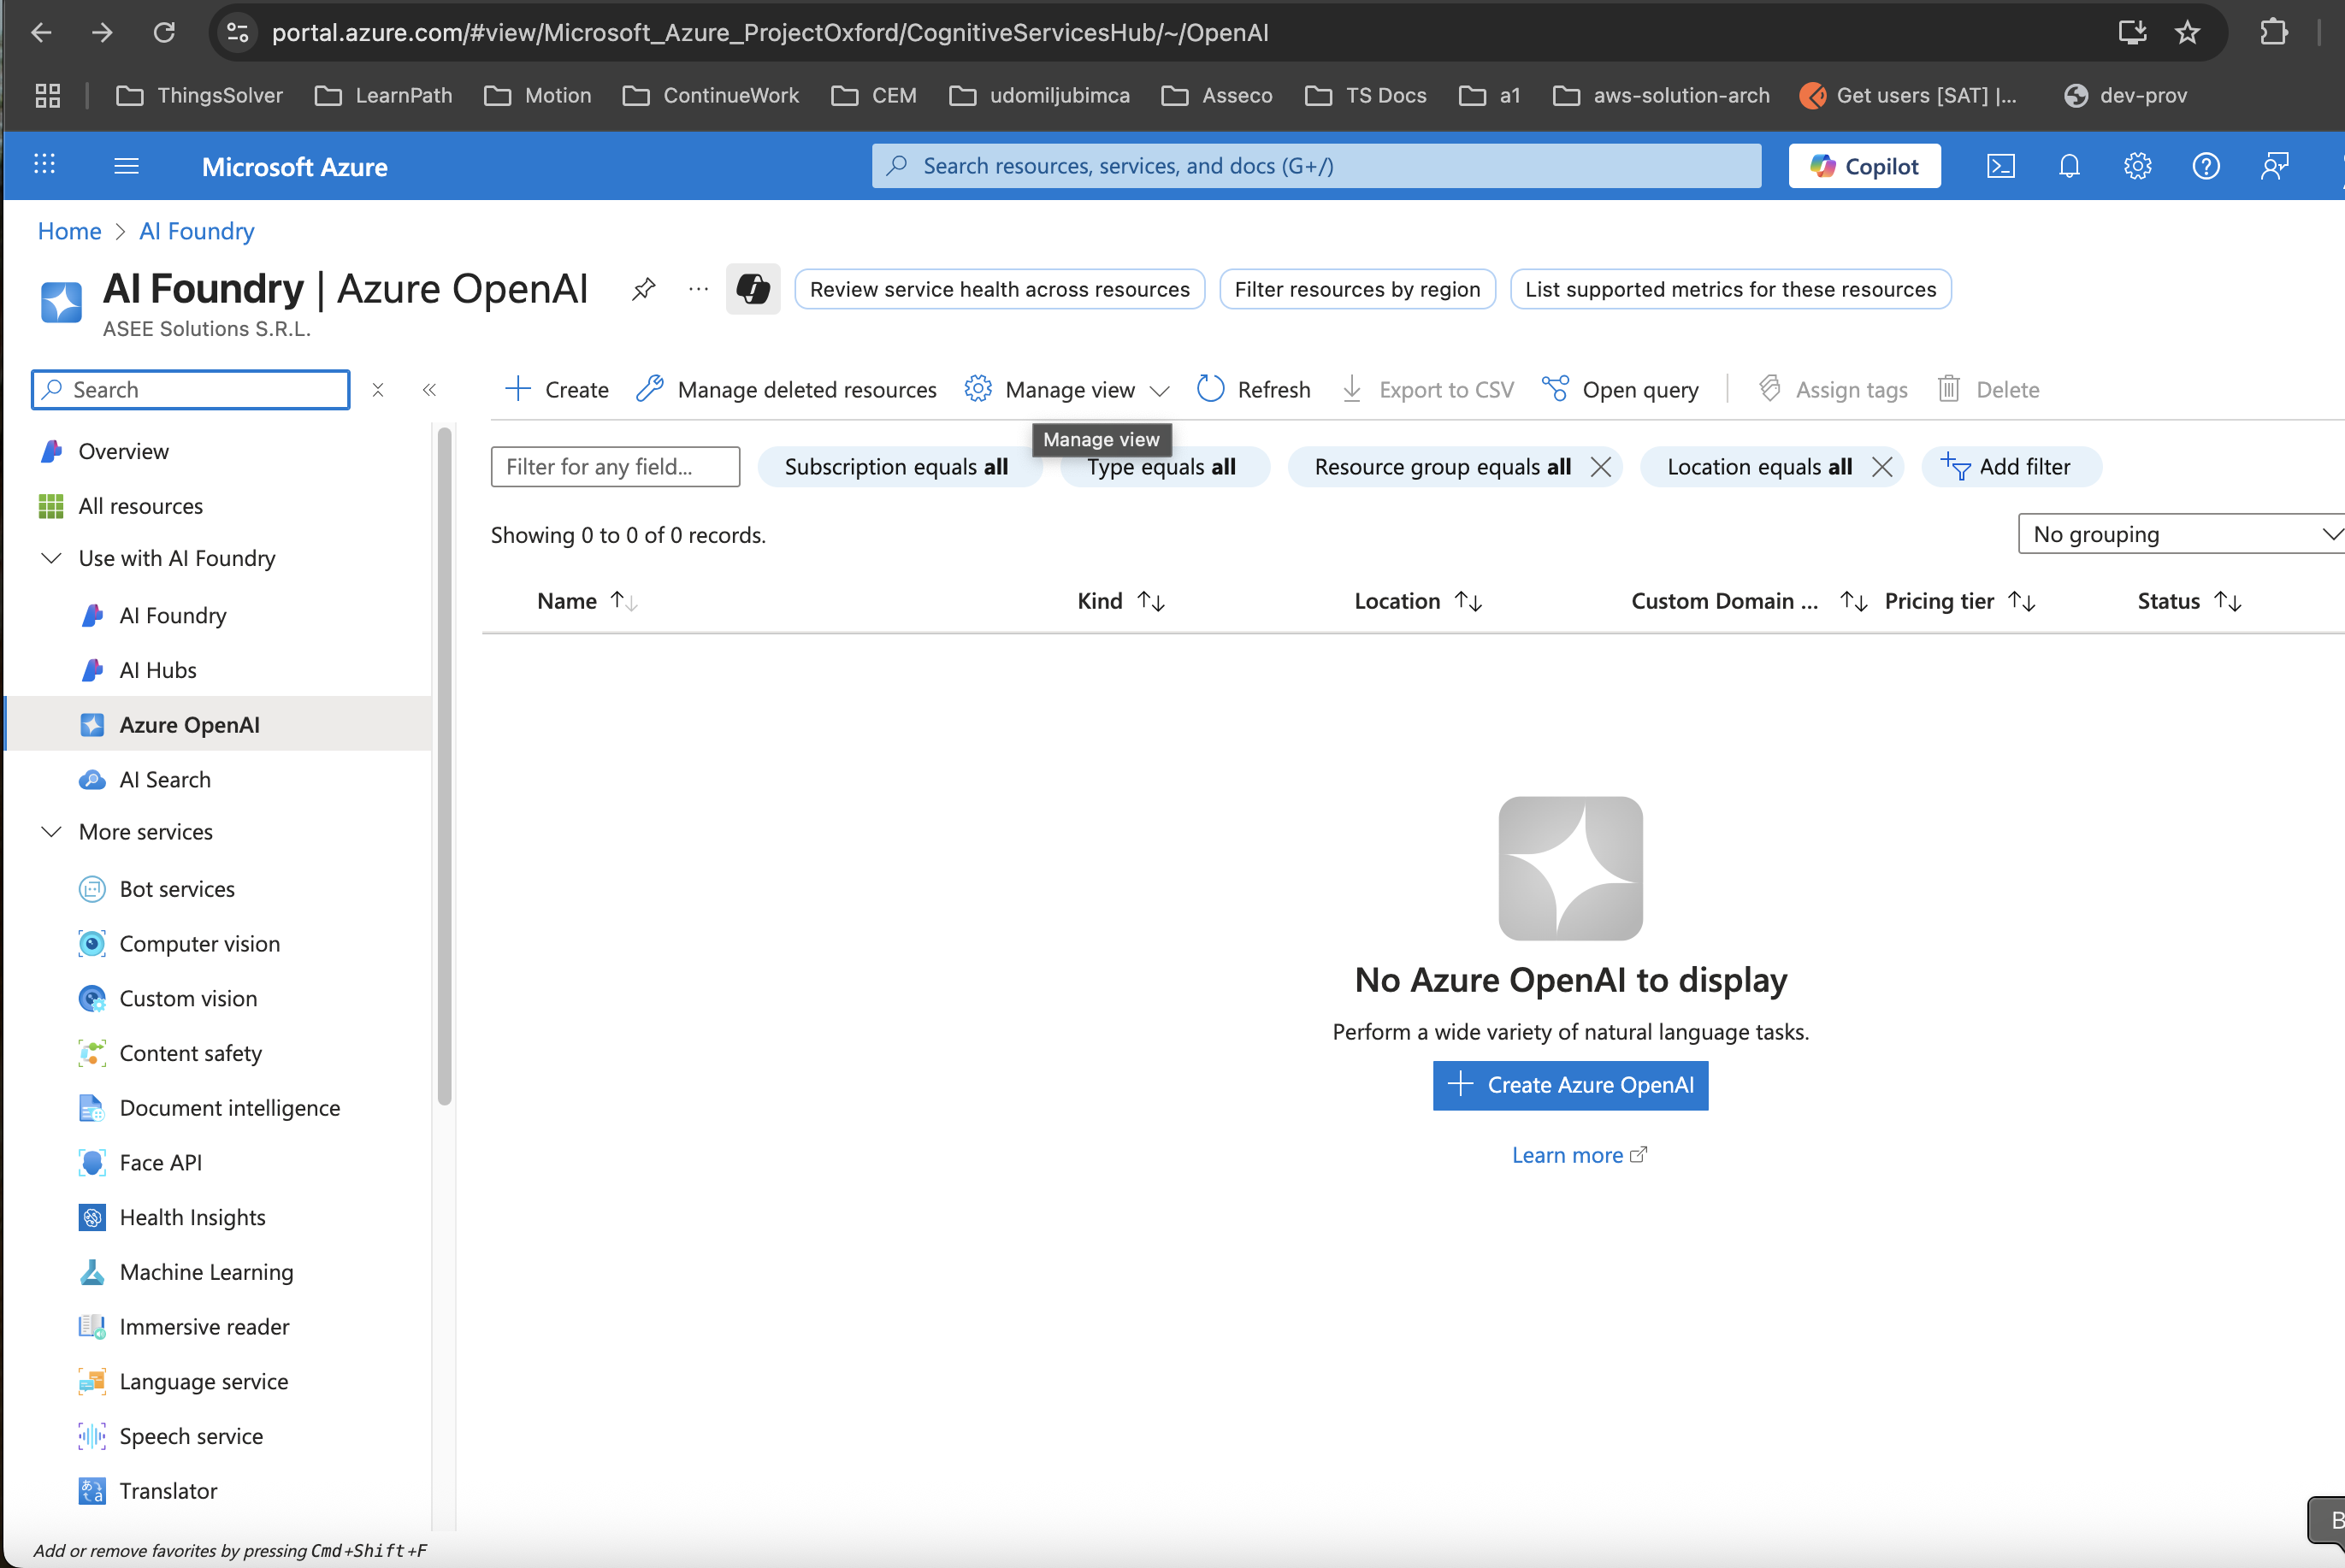The width and height of the screenshot is (2345, 1568).
Task: Remove the Location equals all filter
Action: [x=1881, y=467]
